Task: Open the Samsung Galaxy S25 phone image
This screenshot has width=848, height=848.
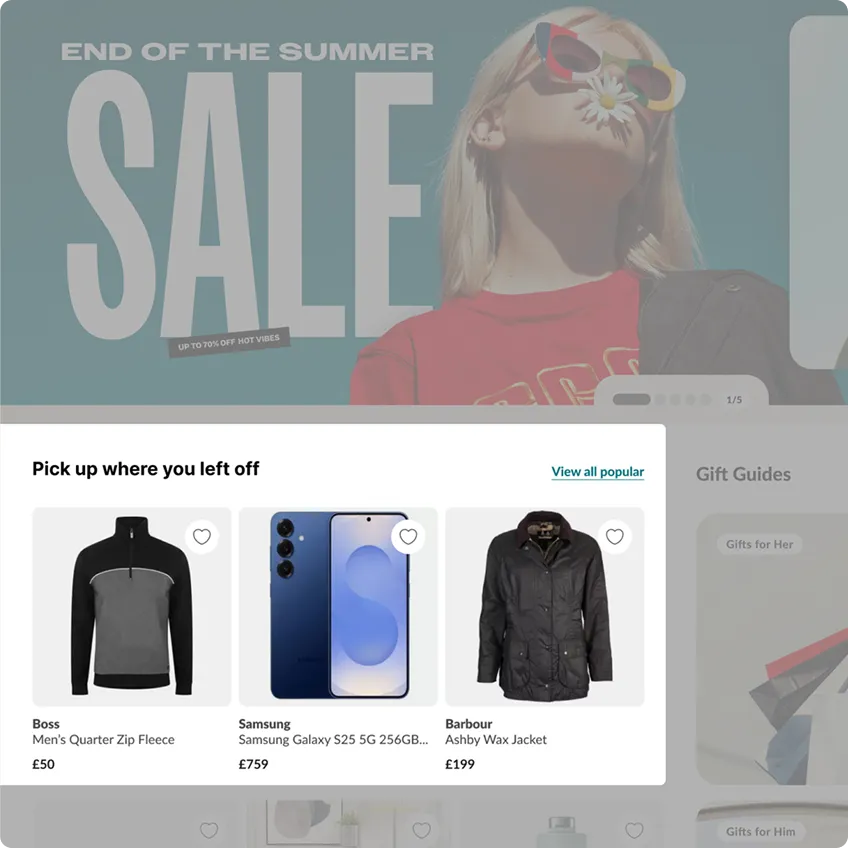Action: 338,606
